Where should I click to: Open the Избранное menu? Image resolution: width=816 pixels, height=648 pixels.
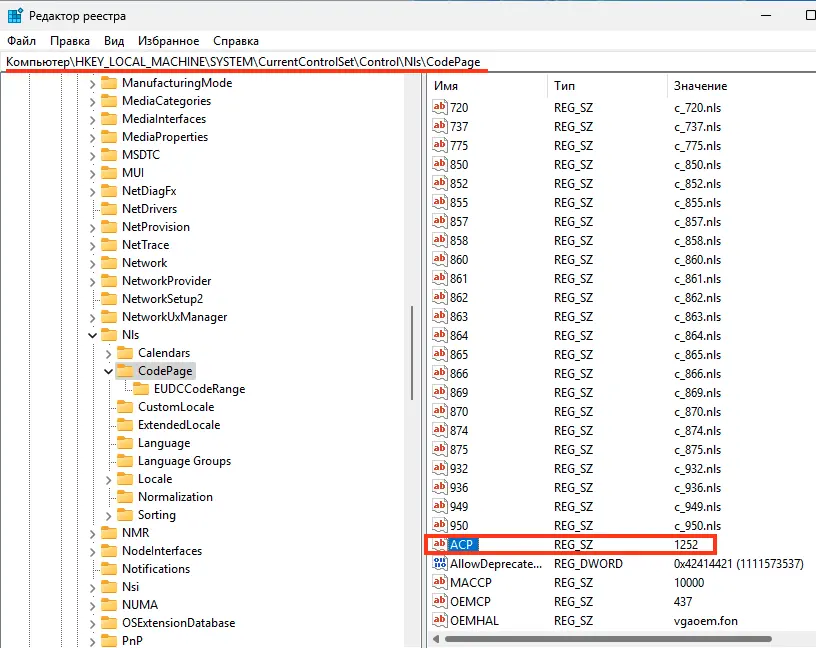click(x=168, y=41)
